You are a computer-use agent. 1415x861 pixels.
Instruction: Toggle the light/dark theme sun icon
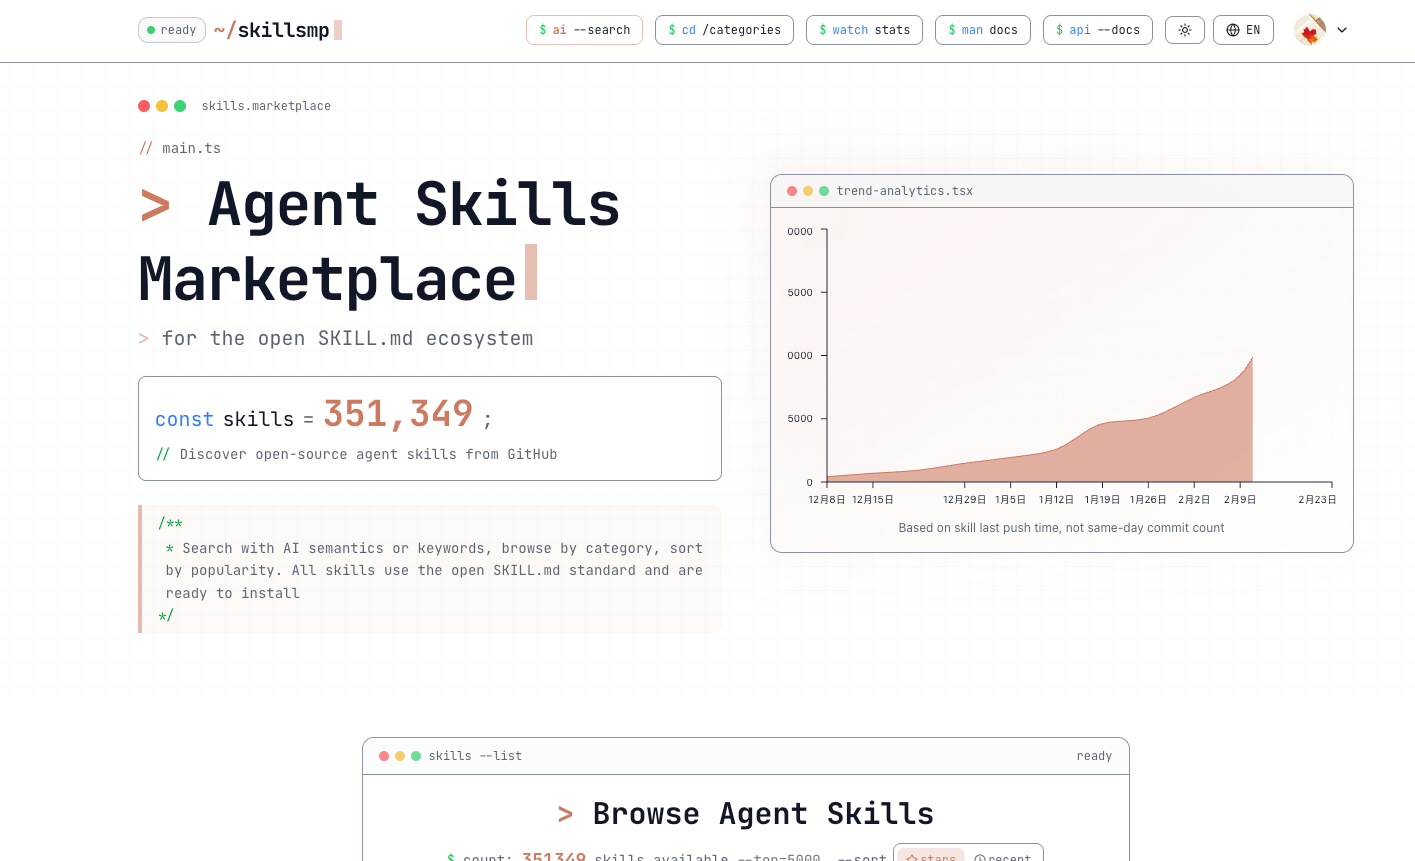[x=1184, y=30]
